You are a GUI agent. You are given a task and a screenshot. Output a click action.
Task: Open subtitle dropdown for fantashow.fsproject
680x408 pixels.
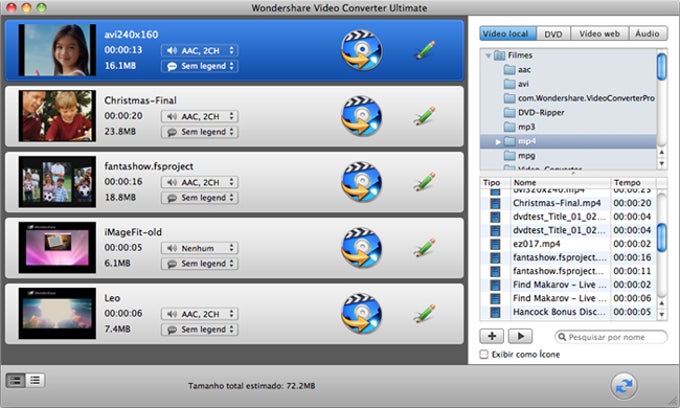point(199,198)
